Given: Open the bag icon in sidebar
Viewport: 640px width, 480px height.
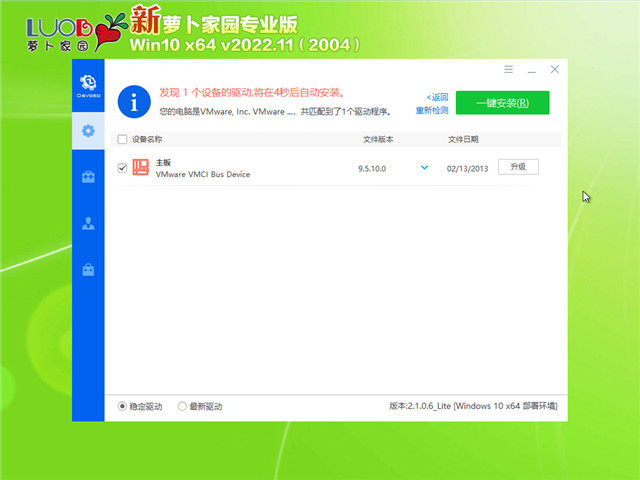Looking at the screenshot, I should 88,269.
